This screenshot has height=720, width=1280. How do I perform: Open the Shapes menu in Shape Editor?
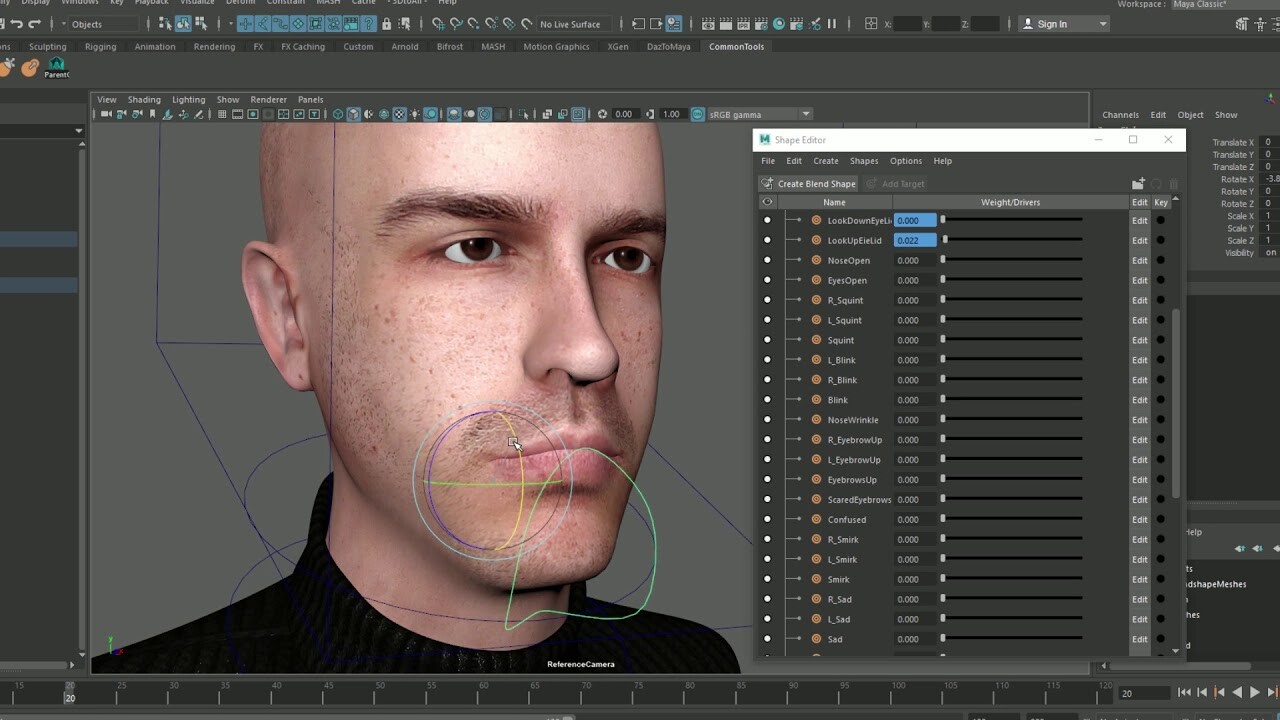point(864,161)
